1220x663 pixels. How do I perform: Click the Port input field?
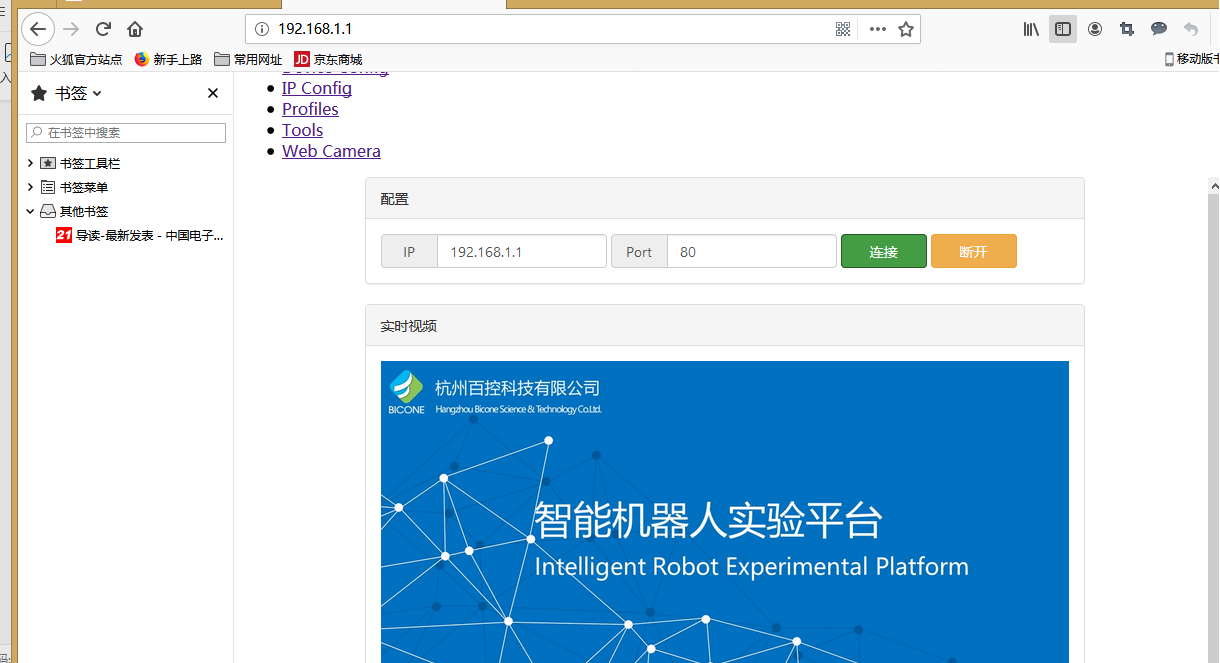[752, 252]
